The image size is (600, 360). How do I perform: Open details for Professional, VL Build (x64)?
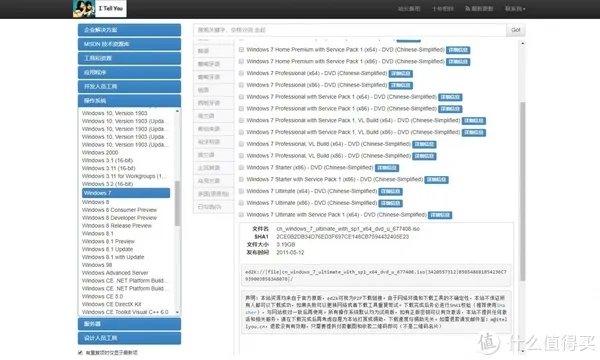pyautogui.click(x=425, y=144)
